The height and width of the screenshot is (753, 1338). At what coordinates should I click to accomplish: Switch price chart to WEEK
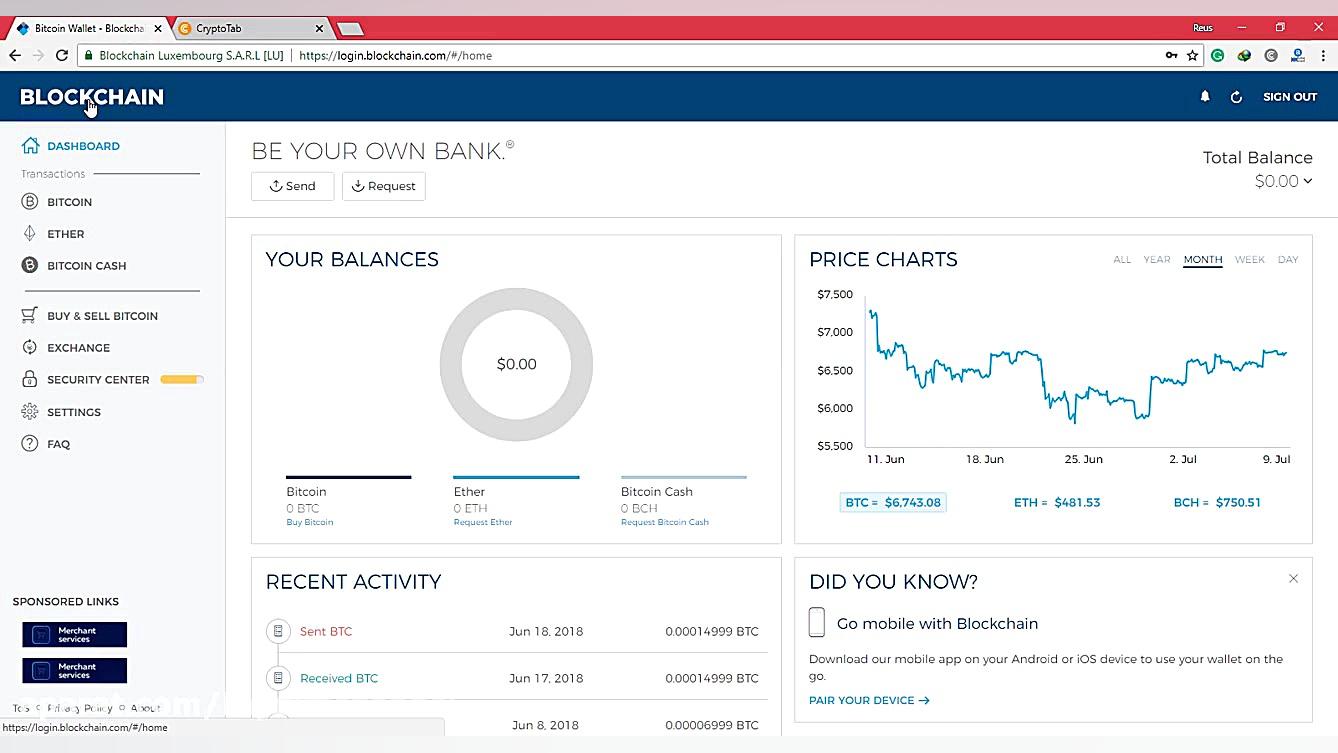tap(1250, 260)
